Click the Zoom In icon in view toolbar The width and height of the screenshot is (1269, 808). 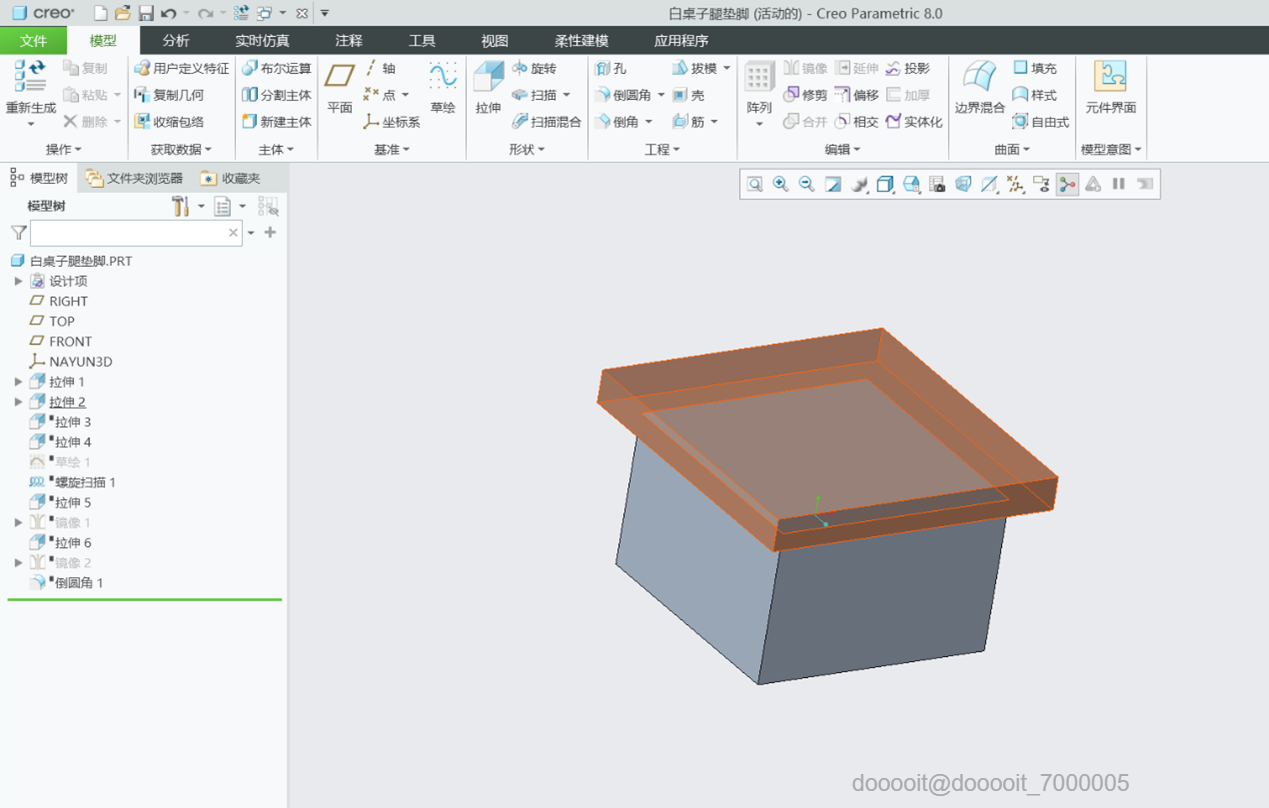[780, 184]
